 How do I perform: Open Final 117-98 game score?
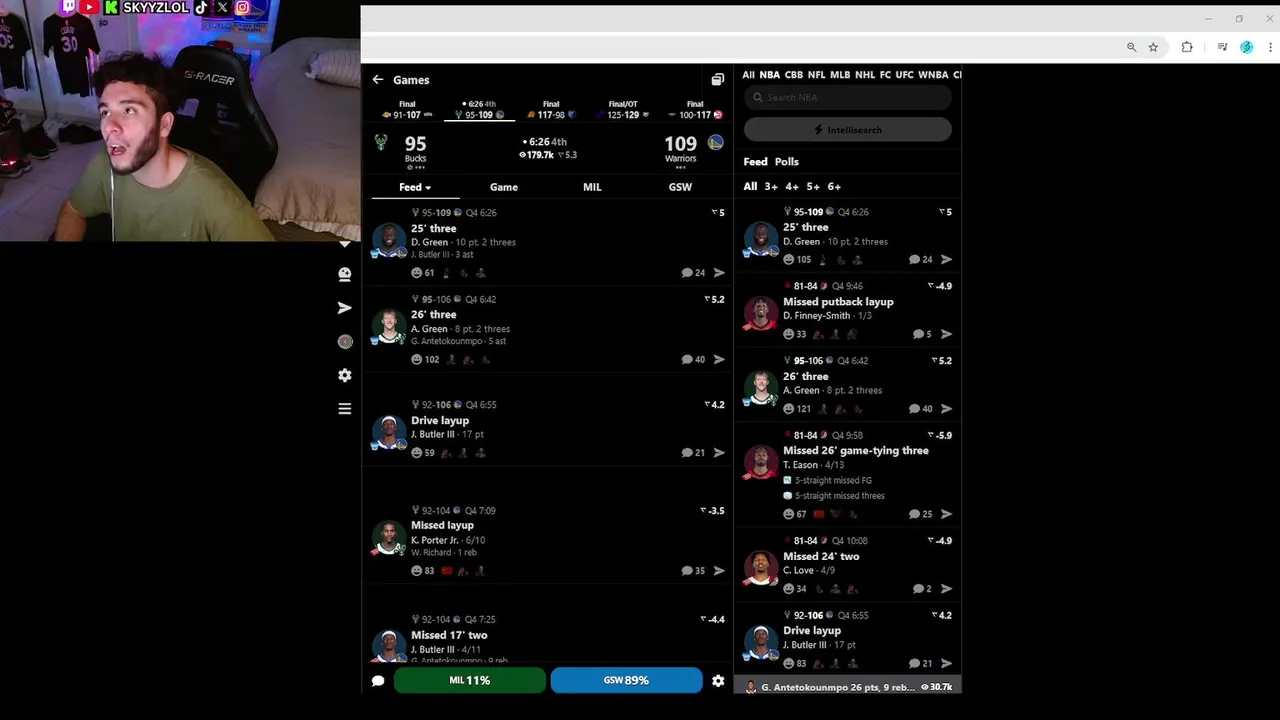551,110
